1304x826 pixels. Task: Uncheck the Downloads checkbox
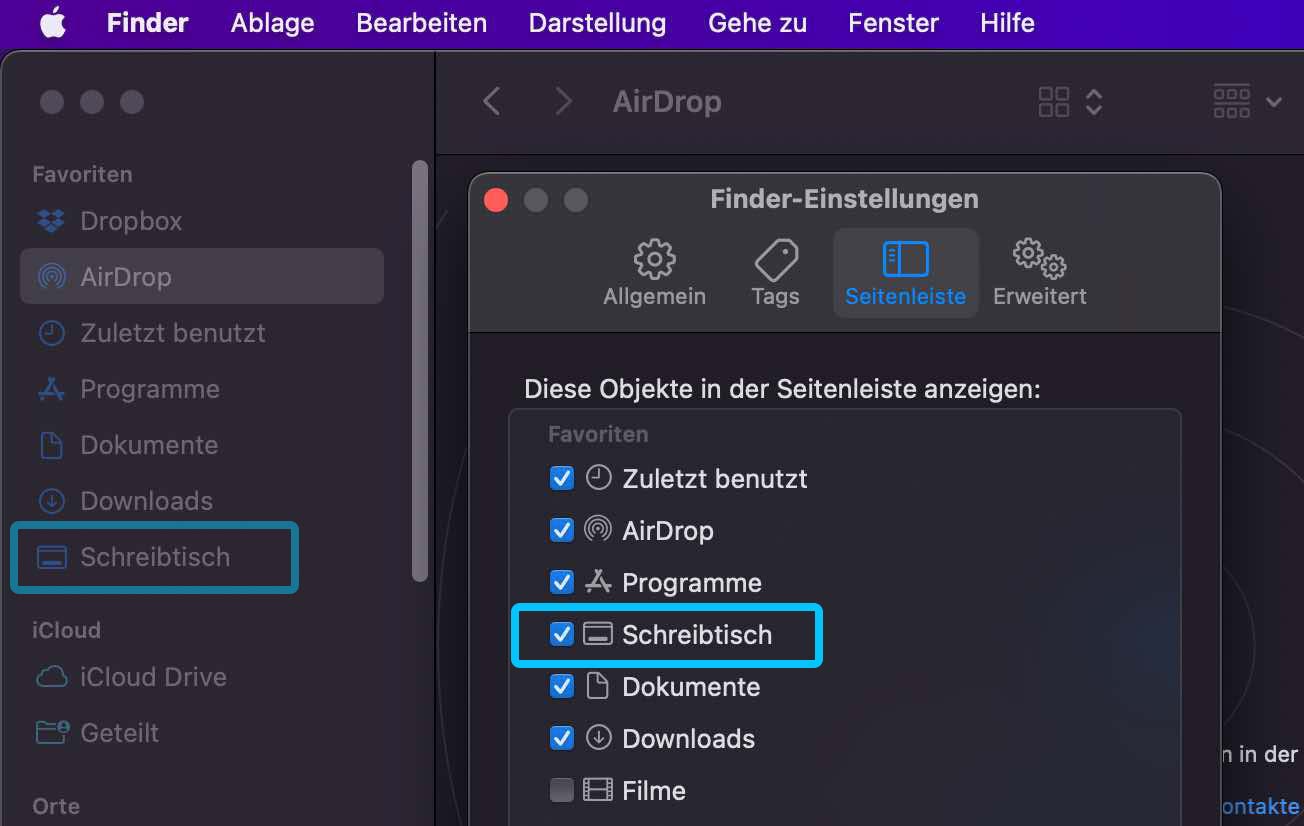pyautogui.click(x=562, y=738)
